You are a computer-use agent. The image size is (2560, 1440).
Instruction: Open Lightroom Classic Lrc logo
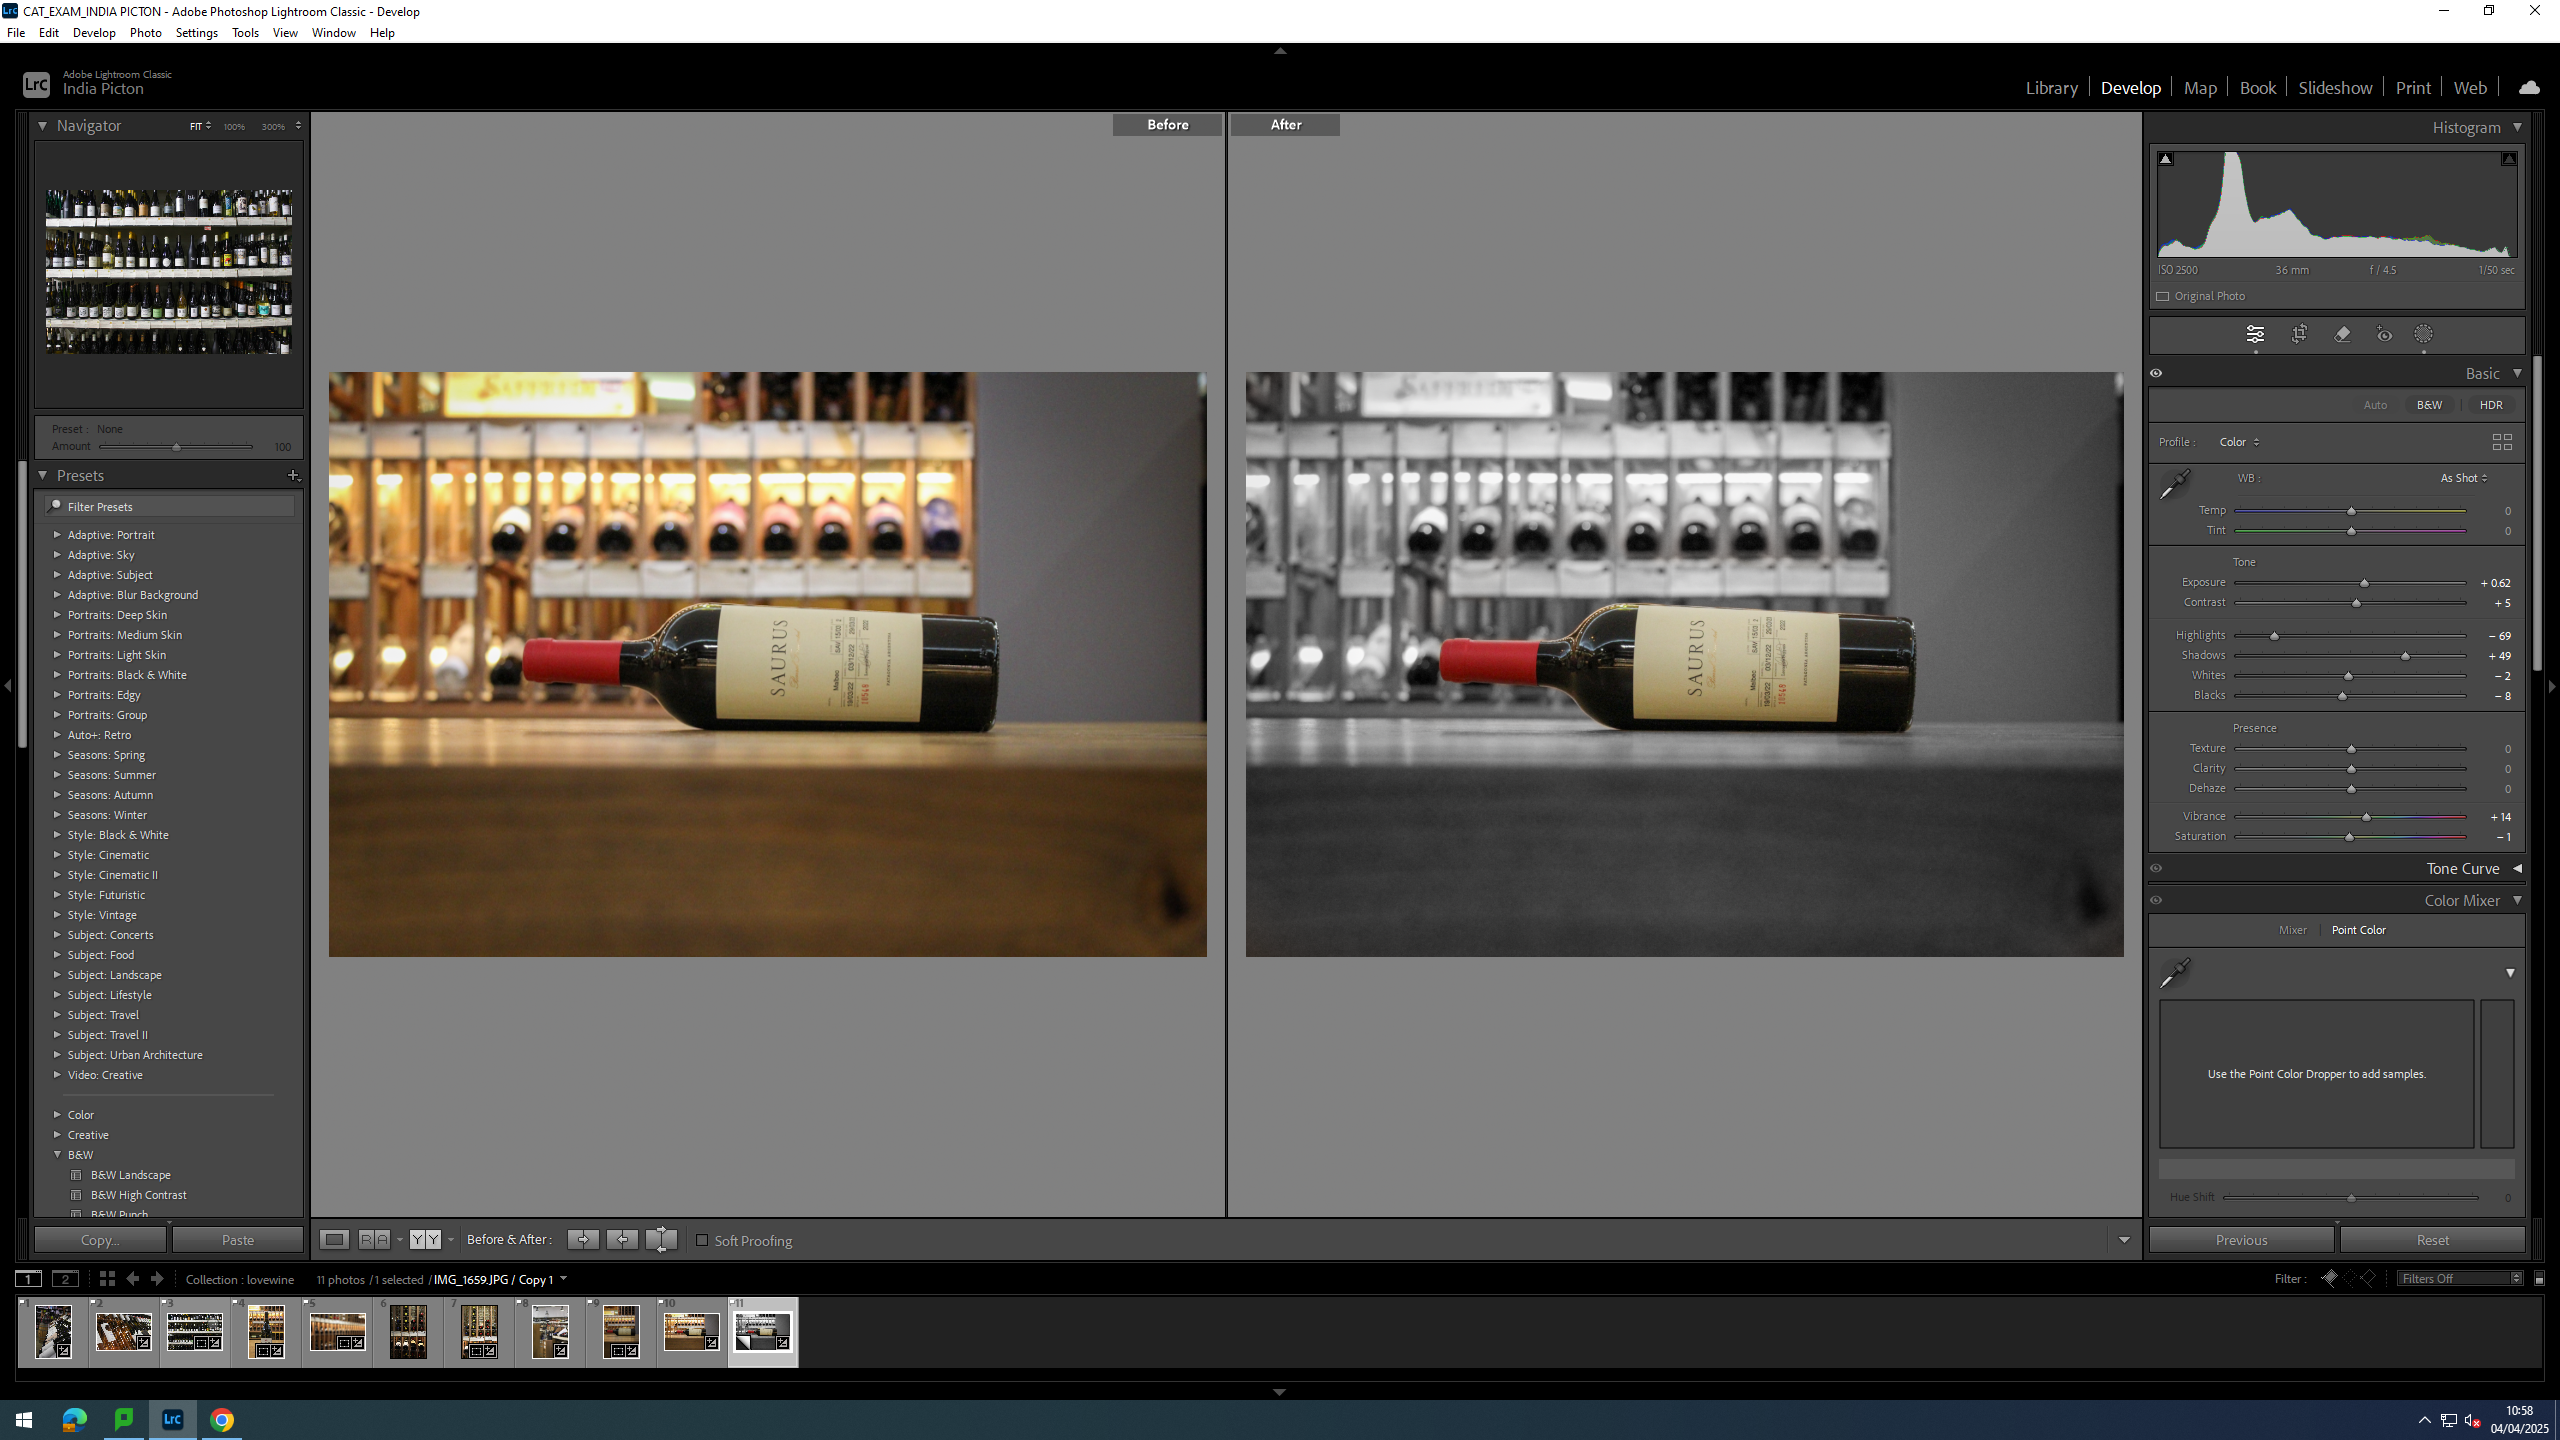[x=36, y=85]
